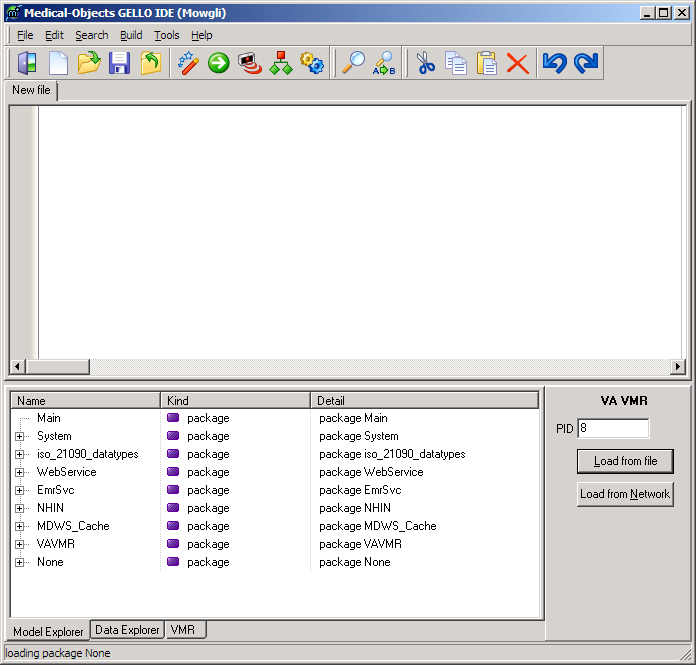The height and width of the screenshot is (665, 696).
Task: Run with the green arrow icon
Action: click(x=218, y=63)
